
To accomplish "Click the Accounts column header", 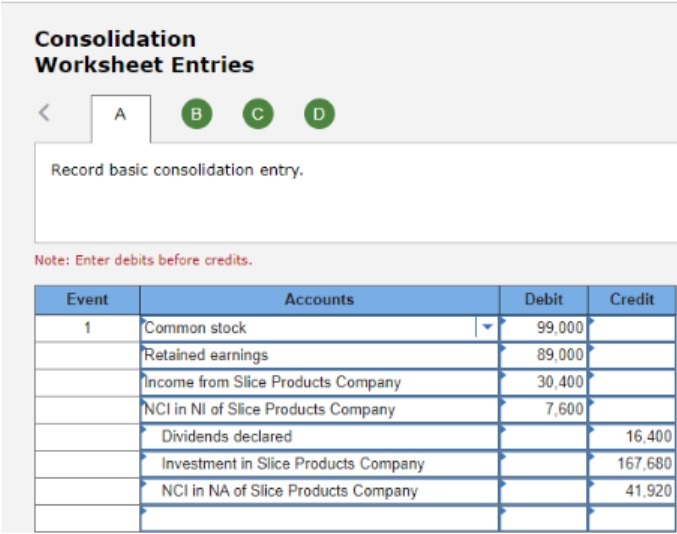I will (319, 300).
